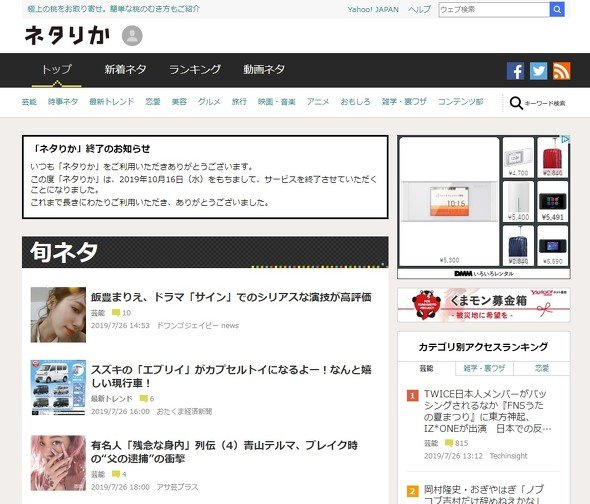This screenshot has height=504, width=590.
Task: Open the ランキング navigation tab
Action: (195, 69)
